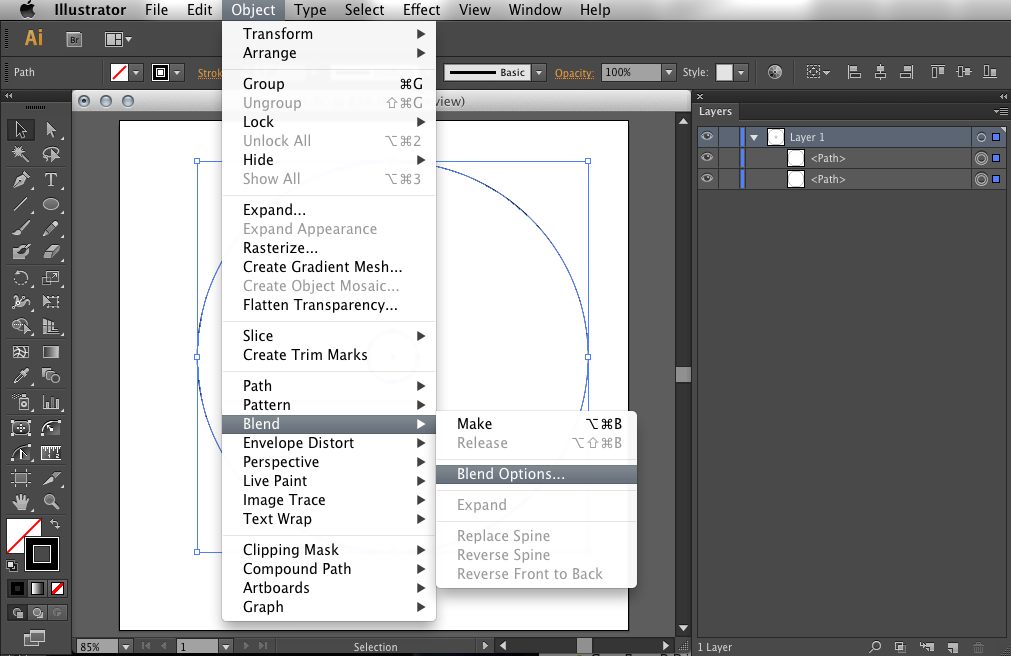
Task: Select the Scale tool
Action: pos(51,278)
